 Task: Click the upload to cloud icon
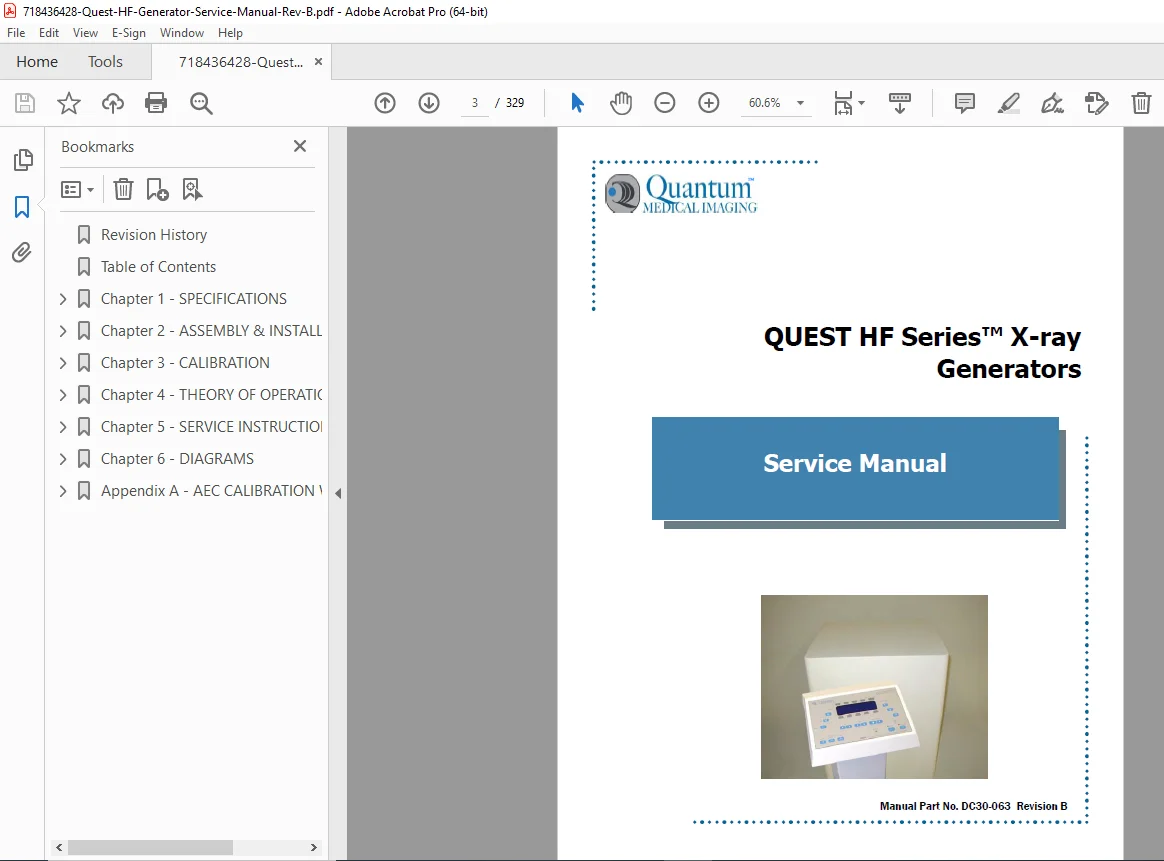[x=113, y=103]
